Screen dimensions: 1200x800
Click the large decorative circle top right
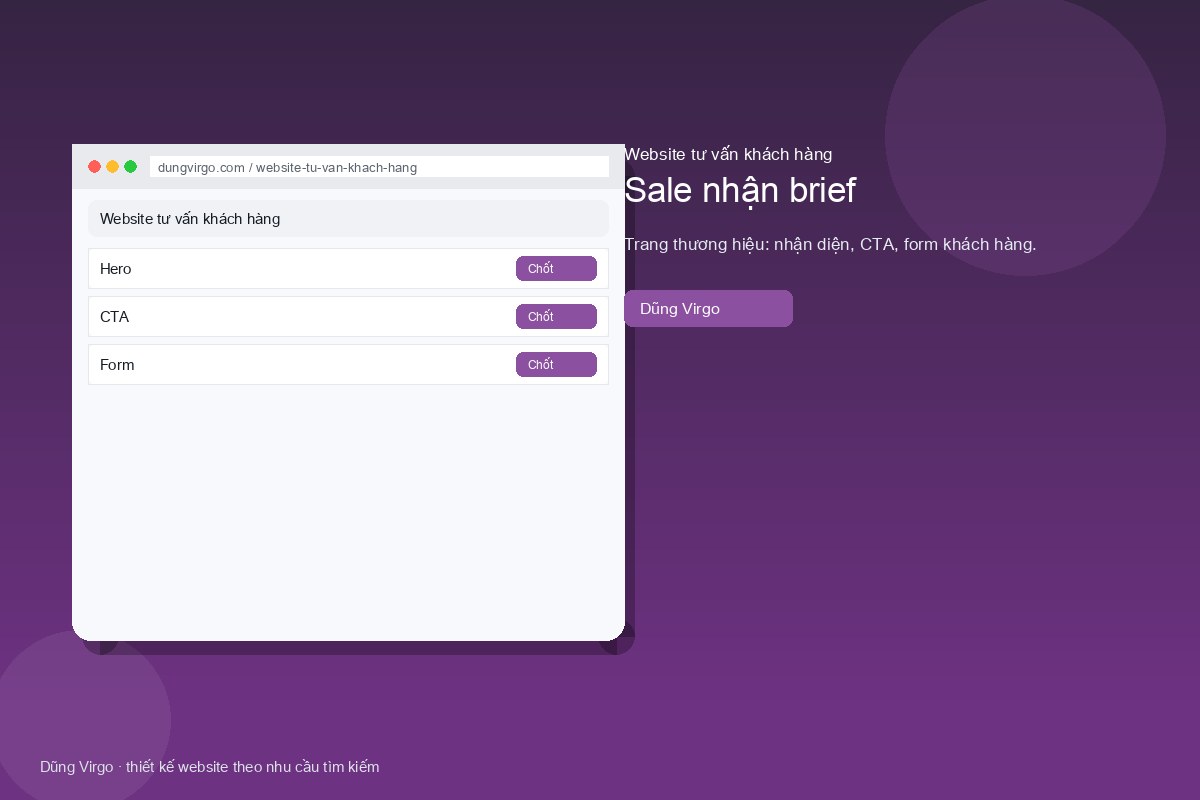[1025, 135]
